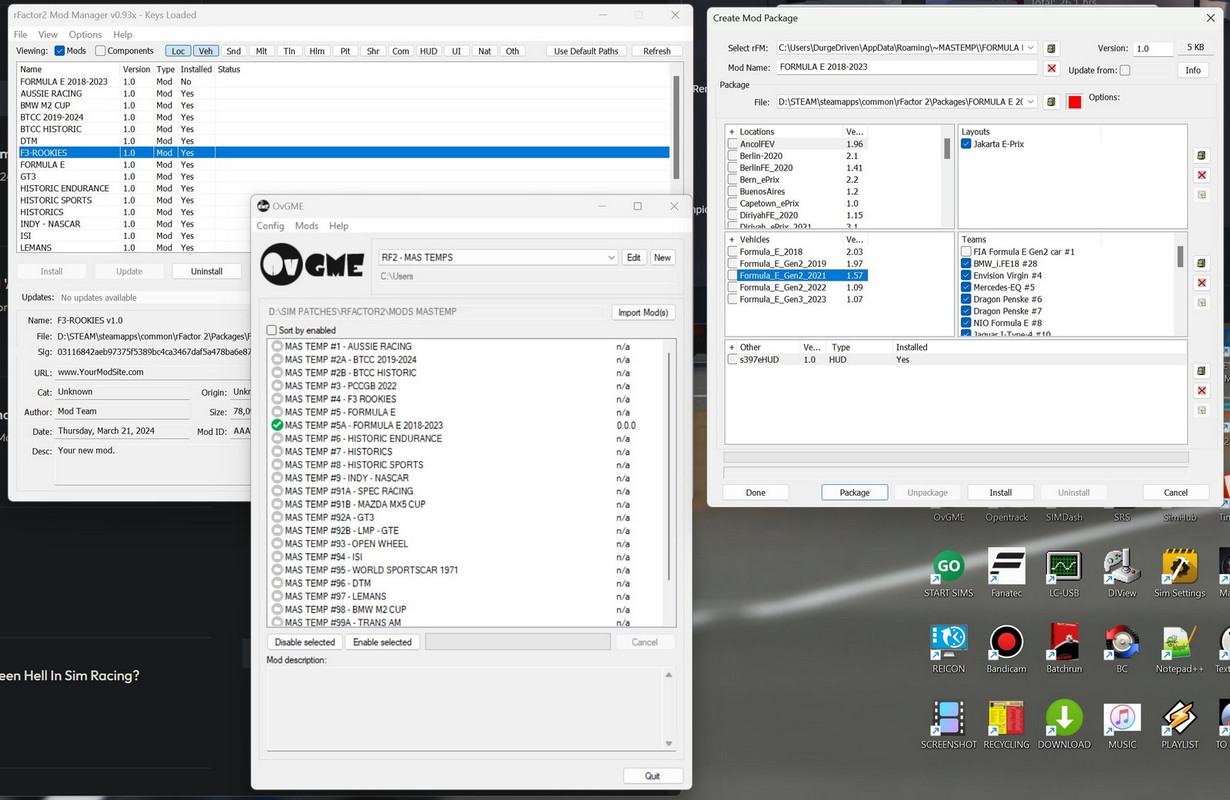
Task: Uncheck the Jakarta E-Prix layout
Action: click(x=966, y=144)
